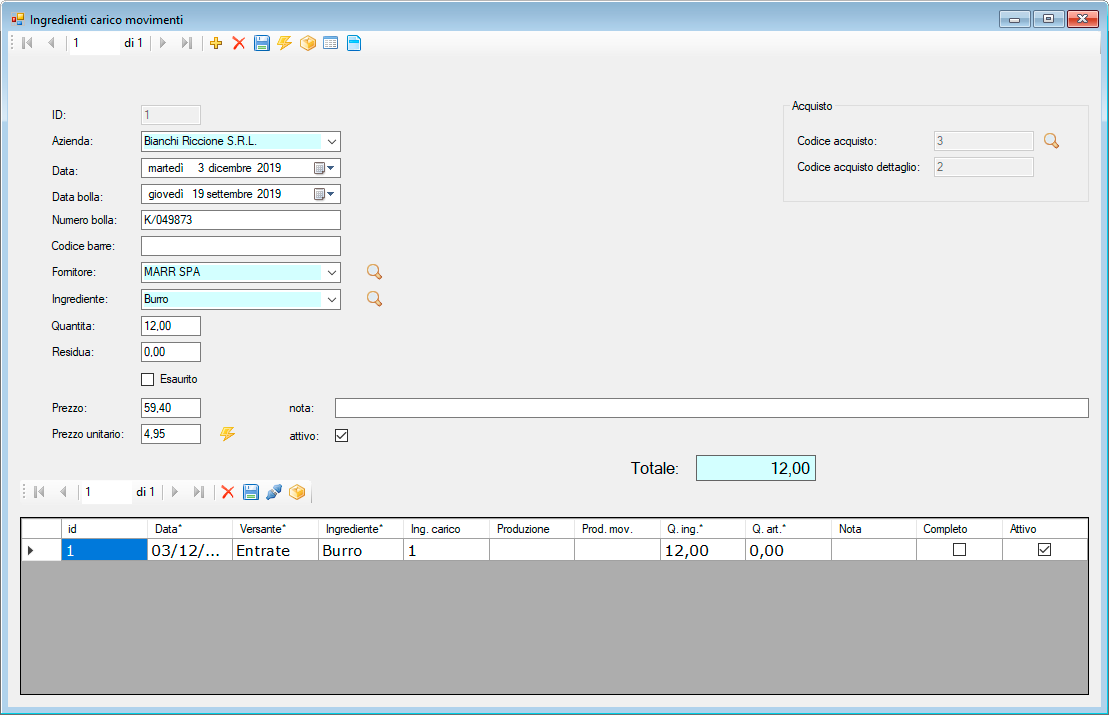Image resolution: width=1109 pixels, height=715 pixels.
Task: Click the Codice acquisto dettaglio field
Action: 984,167
